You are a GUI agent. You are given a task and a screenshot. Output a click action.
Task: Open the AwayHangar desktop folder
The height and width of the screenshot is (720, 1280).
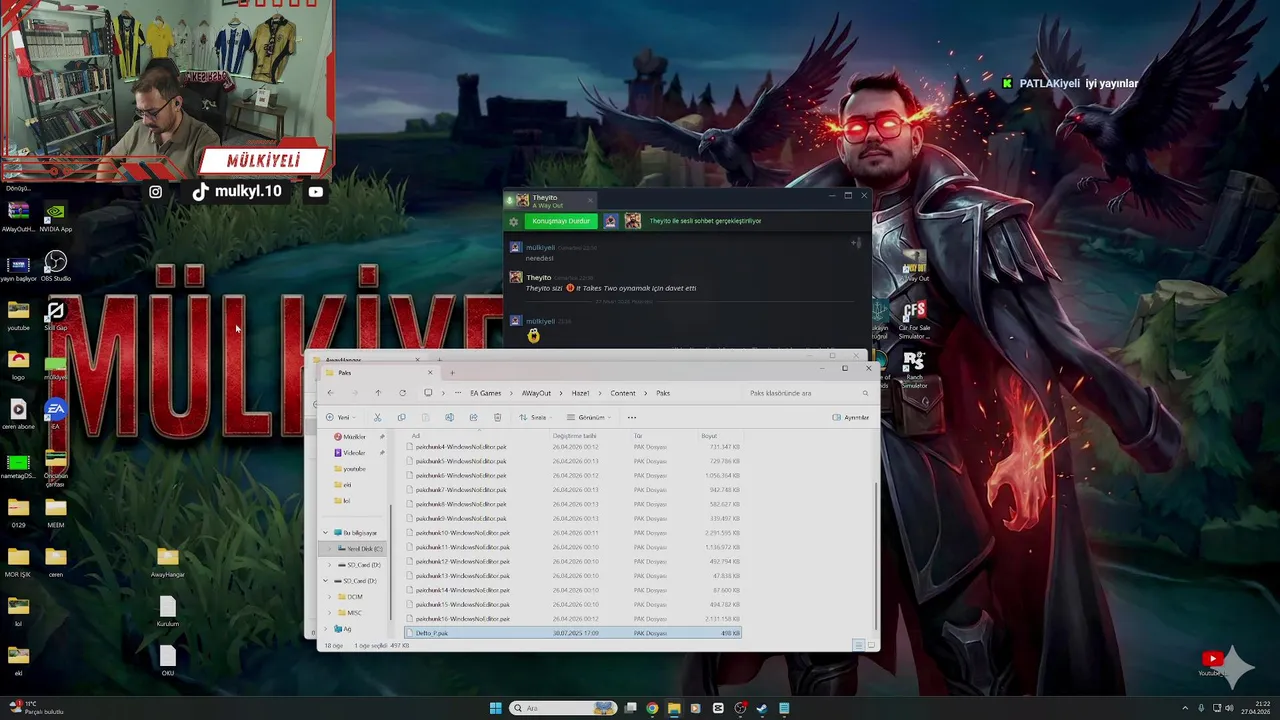(x=167, y=562)
